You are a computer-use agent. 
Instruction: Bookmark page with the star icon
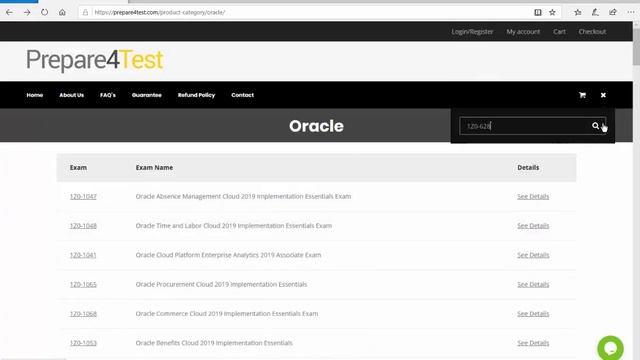[x=552, y=12]
